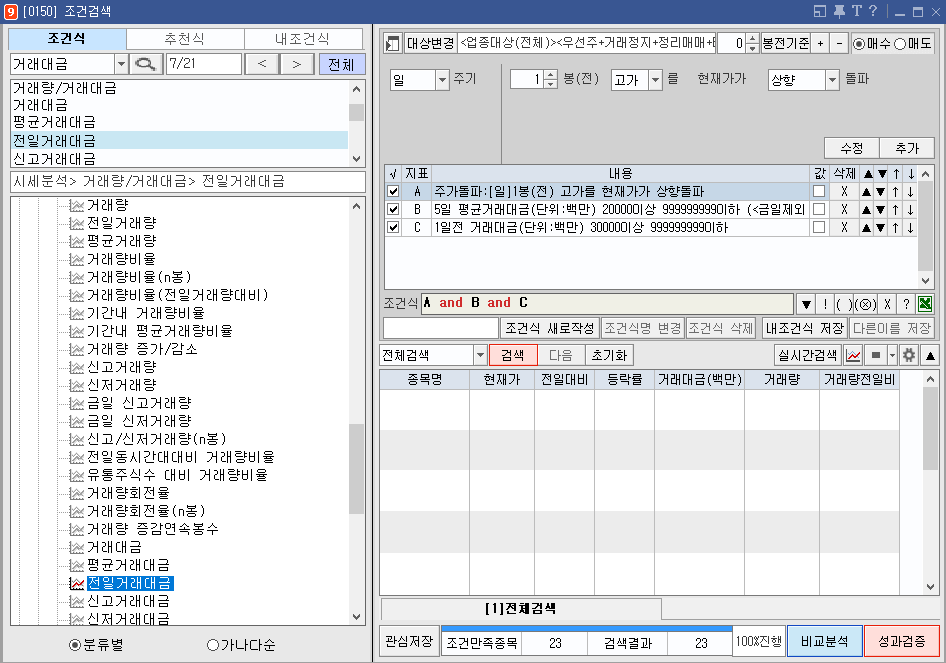Image resolution: width=946 pixels, height=663 pixels.
Task: Click 내조건식 저장 button
Action: point(804,329)
